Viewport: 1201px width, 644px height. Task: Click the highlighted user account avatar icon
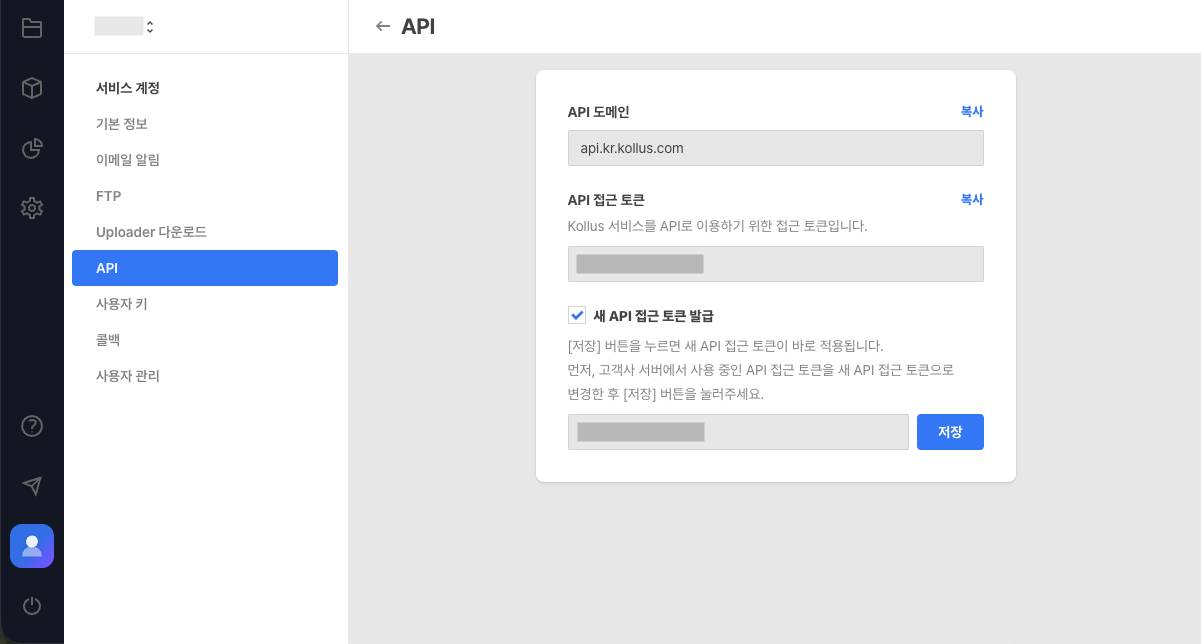coord(31,546)
